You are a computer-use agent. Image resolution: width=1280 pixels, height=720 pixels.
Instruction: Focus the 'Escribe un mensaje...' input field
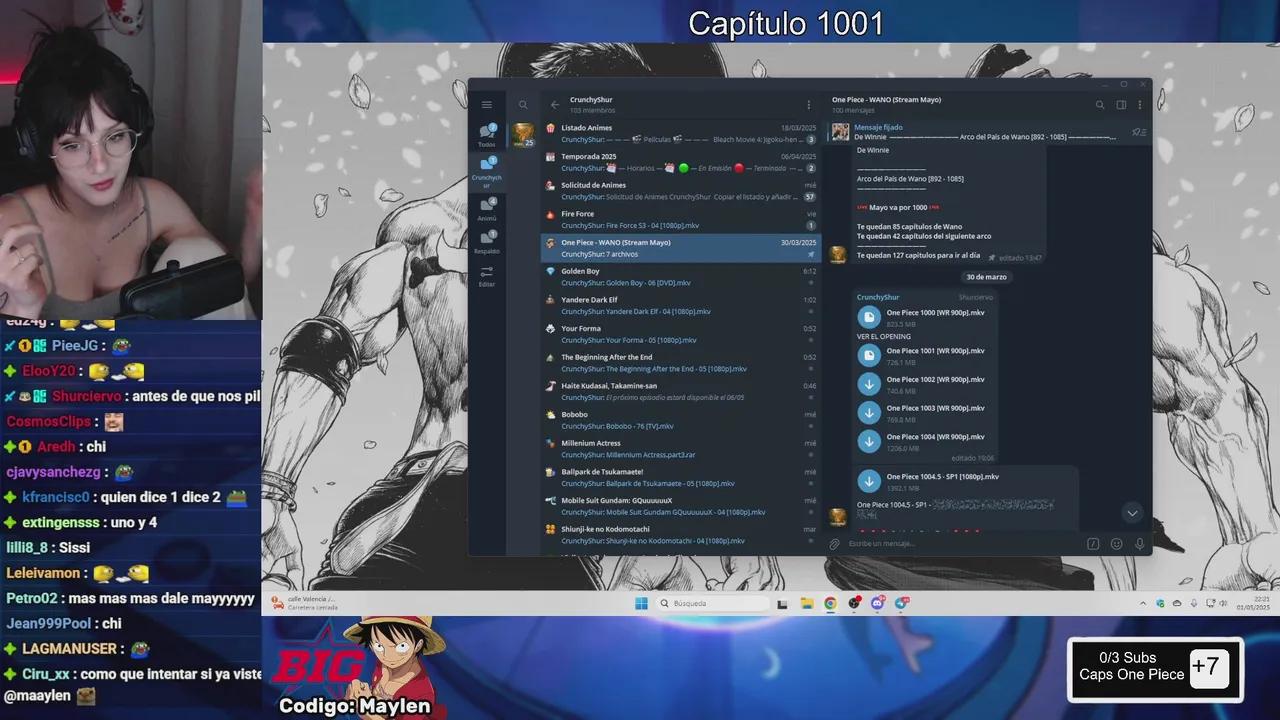965,544
